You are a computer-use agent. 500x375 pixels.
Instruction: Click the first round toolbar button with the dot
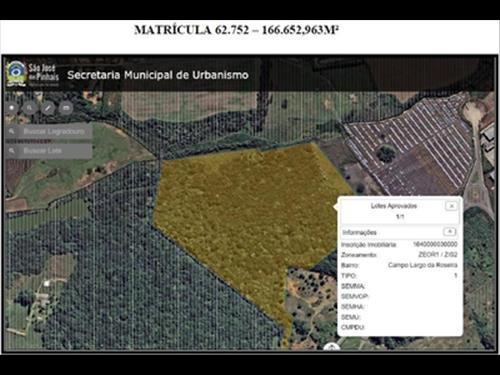tap(12, 108)
